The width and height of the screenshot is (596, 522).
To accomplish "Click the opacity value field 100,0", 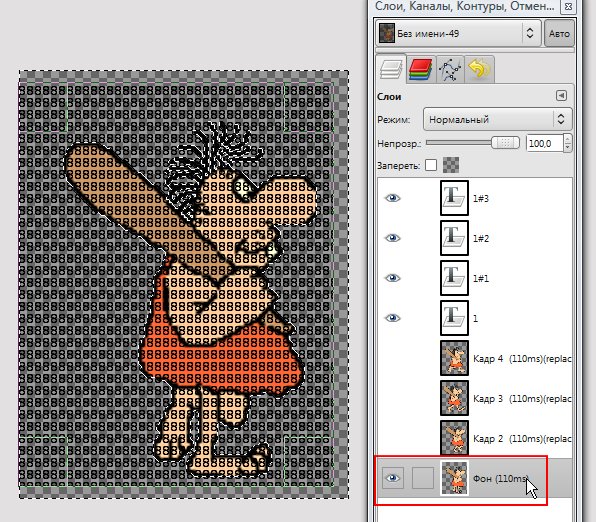I will click(x=544, y=144).
